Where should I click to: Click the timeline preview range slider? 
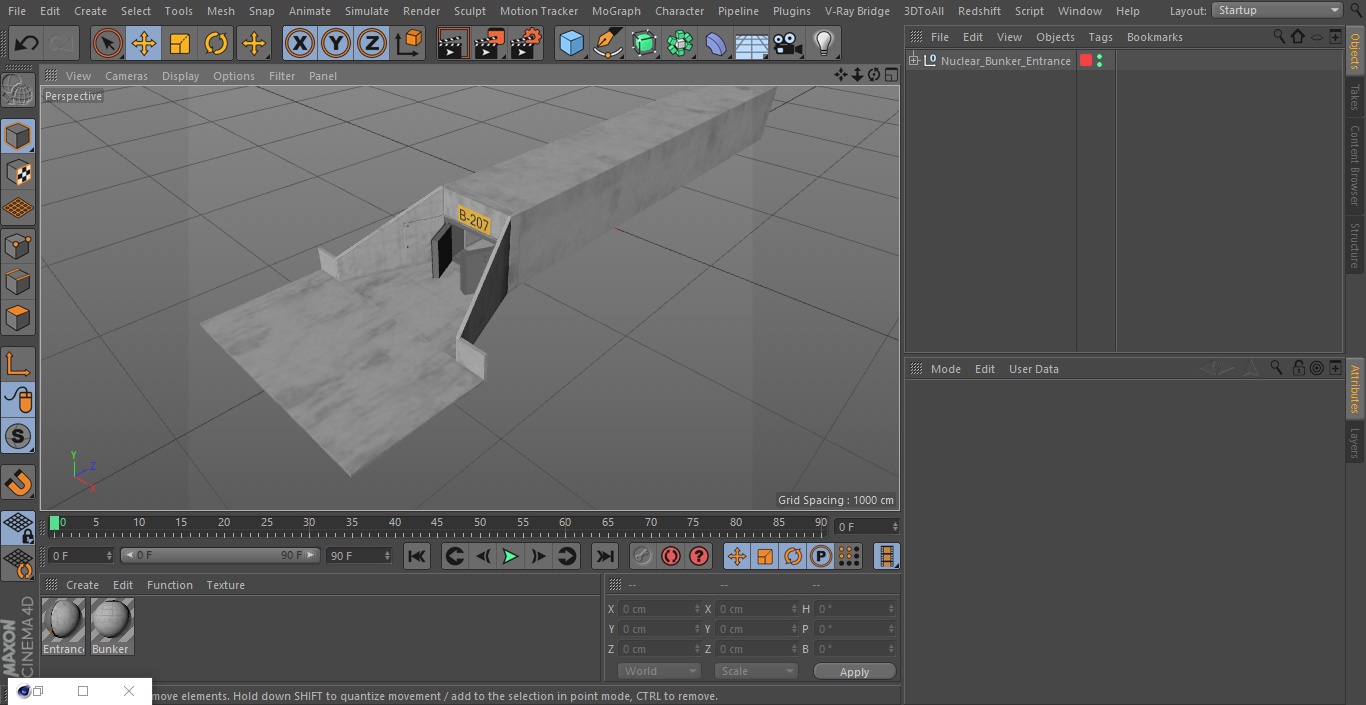(220, 555)
